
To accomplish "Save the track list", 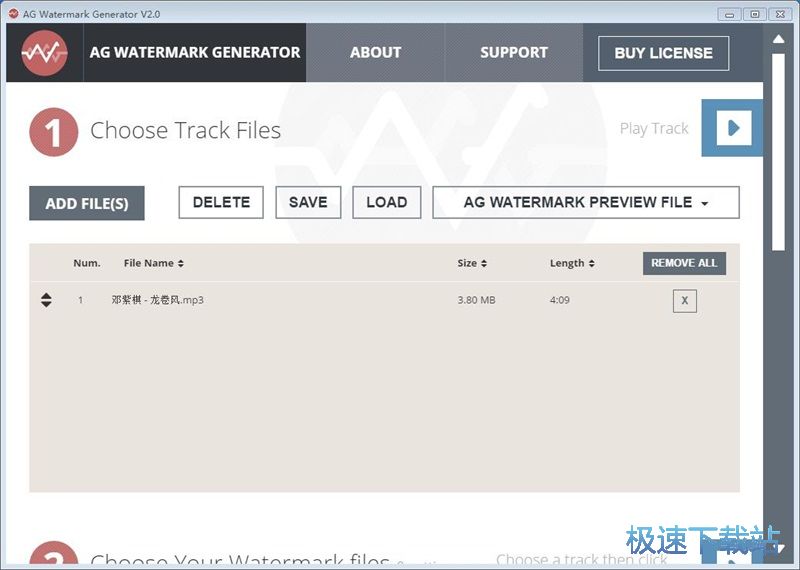I will (308, 203).
